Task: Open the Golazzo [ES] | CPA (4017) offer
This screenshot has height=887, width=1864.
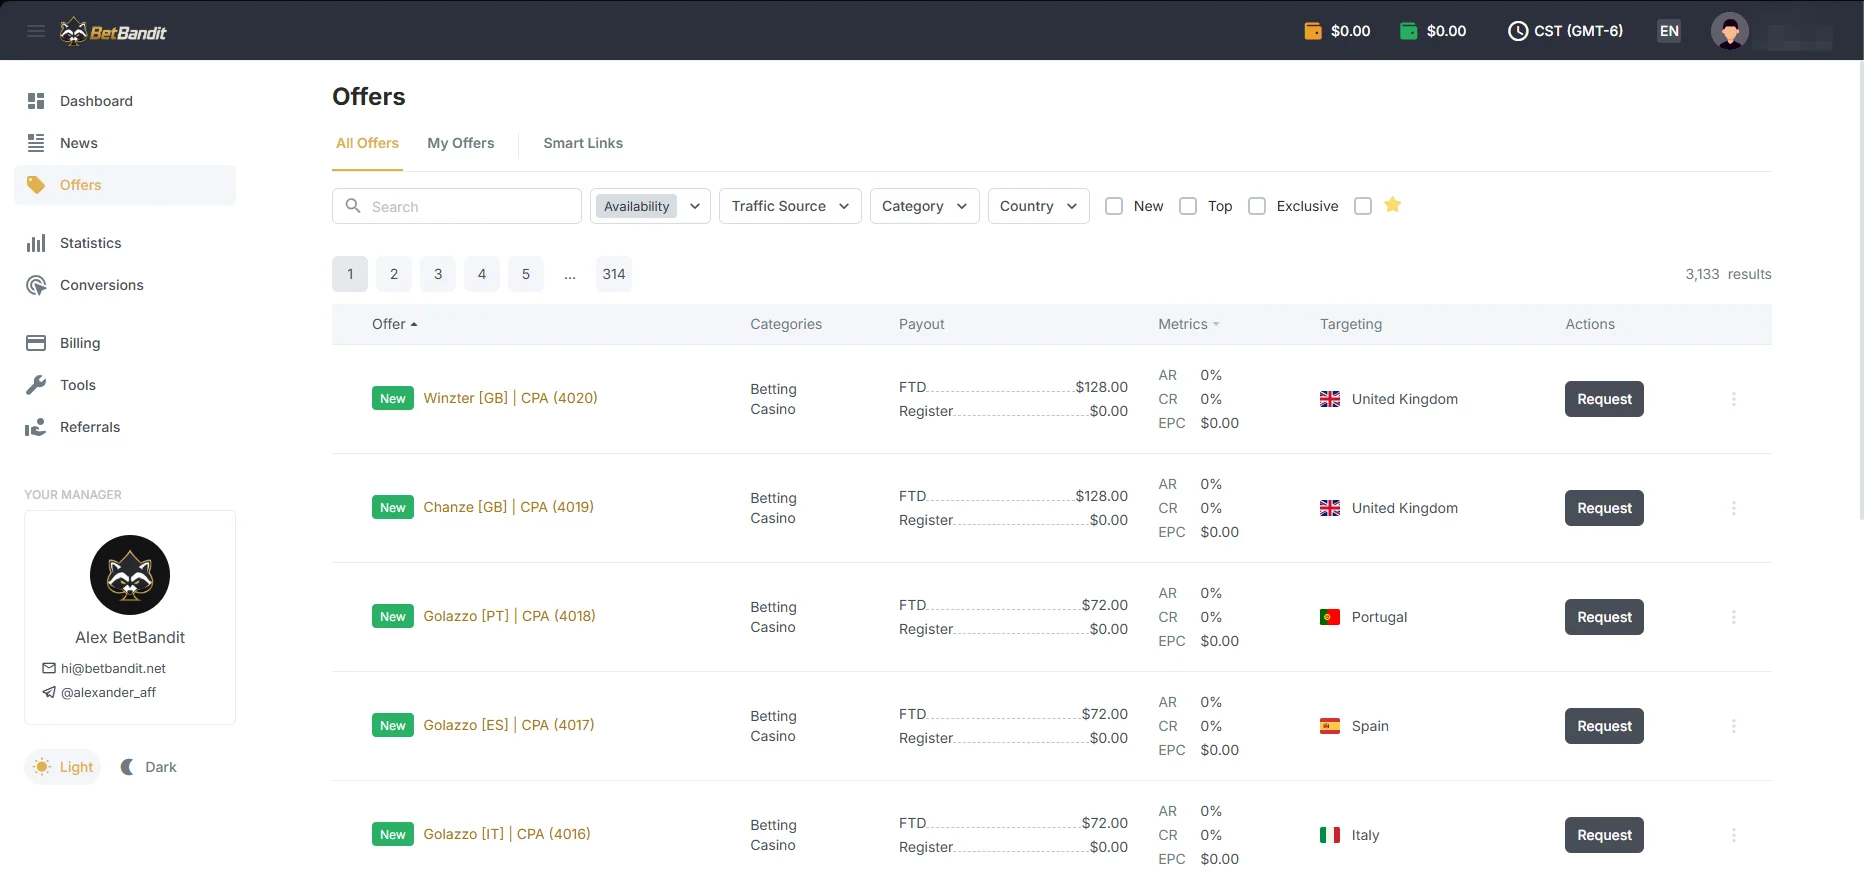Action: 509,725
